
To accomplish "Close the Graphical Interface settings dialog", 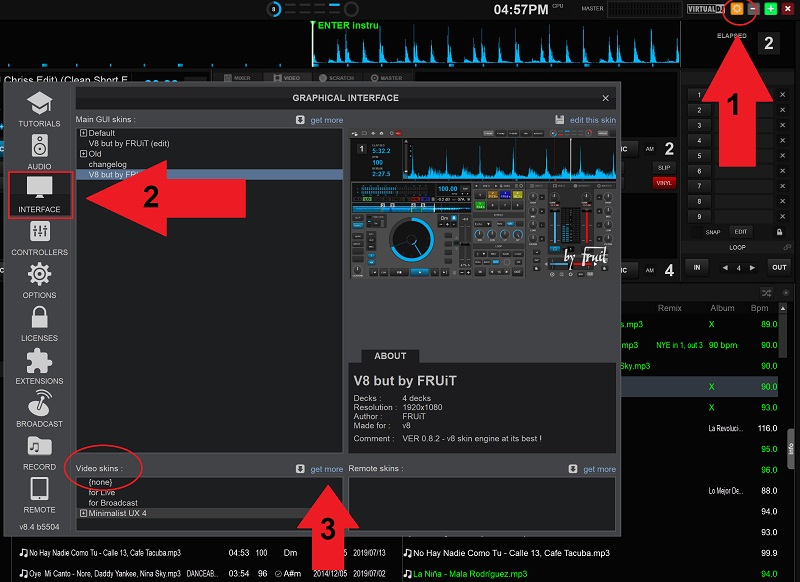I will click(x=605, y=98).
